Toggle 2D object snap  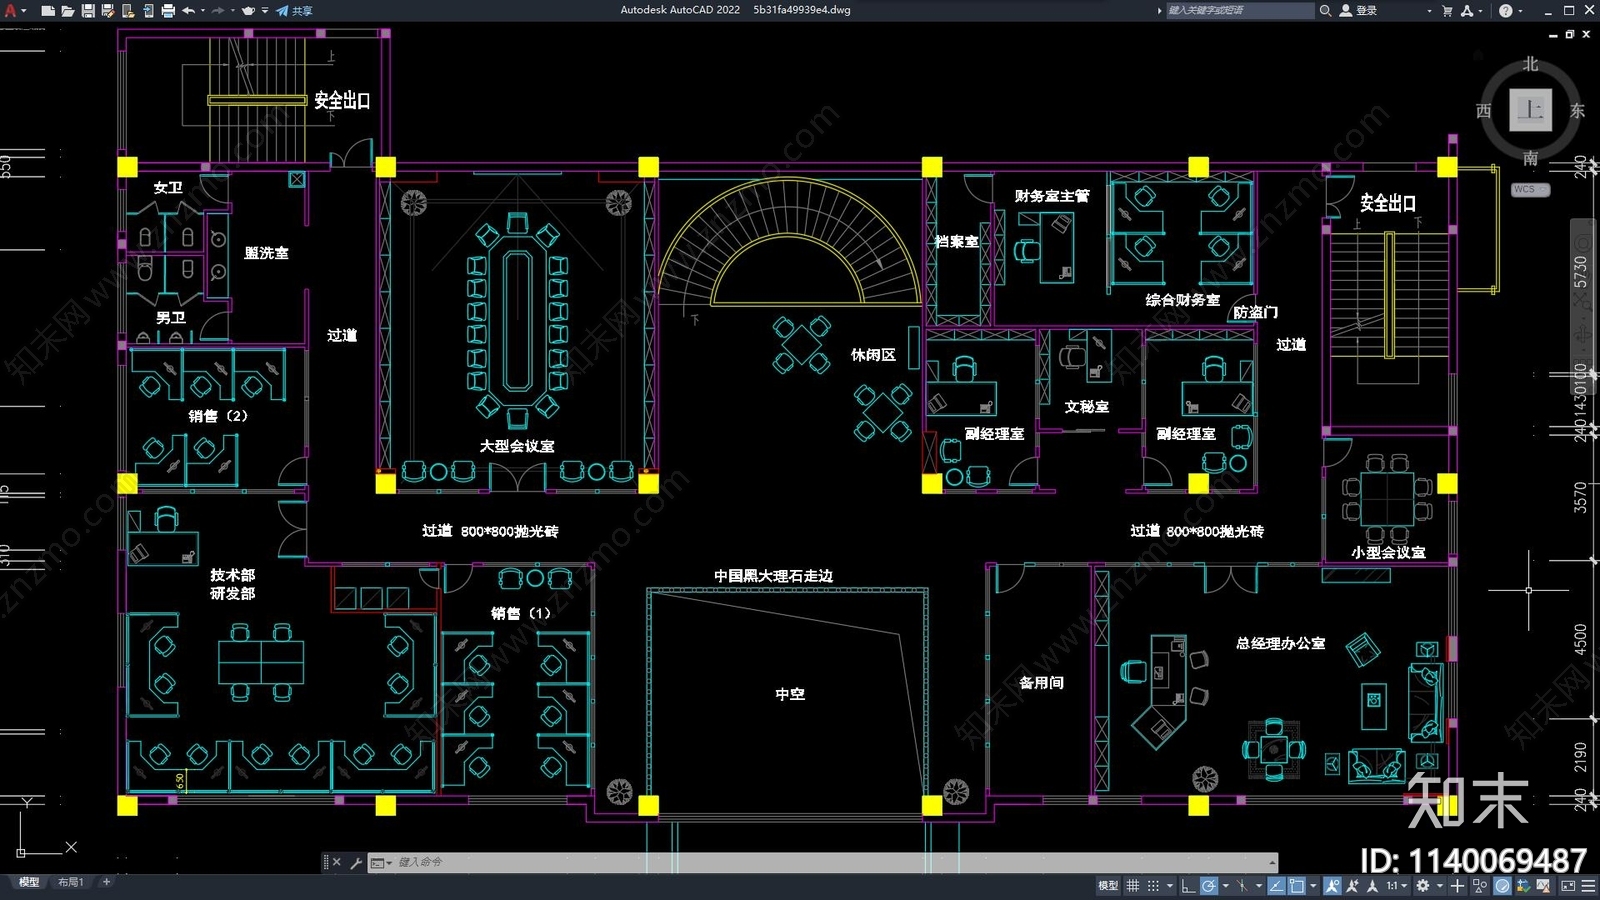[1297, 885]
